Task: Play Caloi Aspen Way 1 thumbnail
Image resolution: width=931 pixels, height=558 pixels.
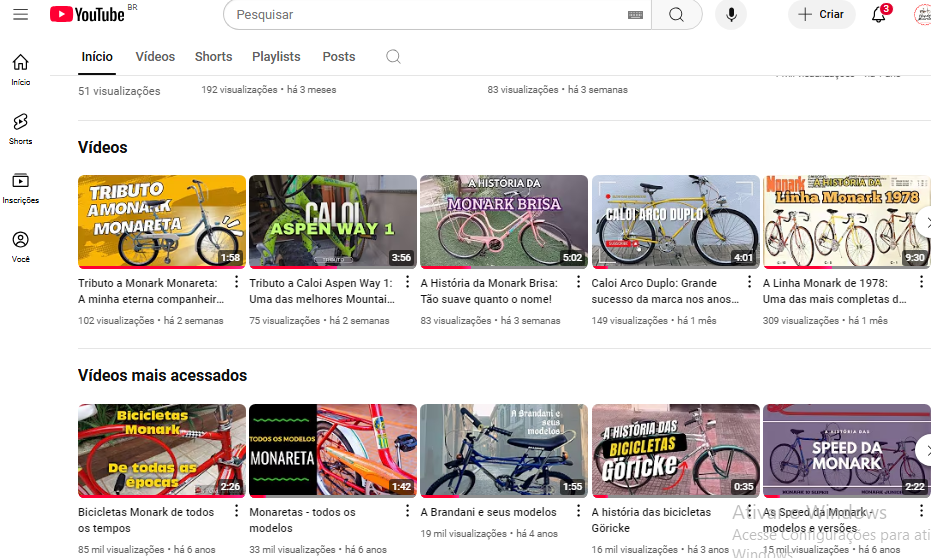Action: 333,221
